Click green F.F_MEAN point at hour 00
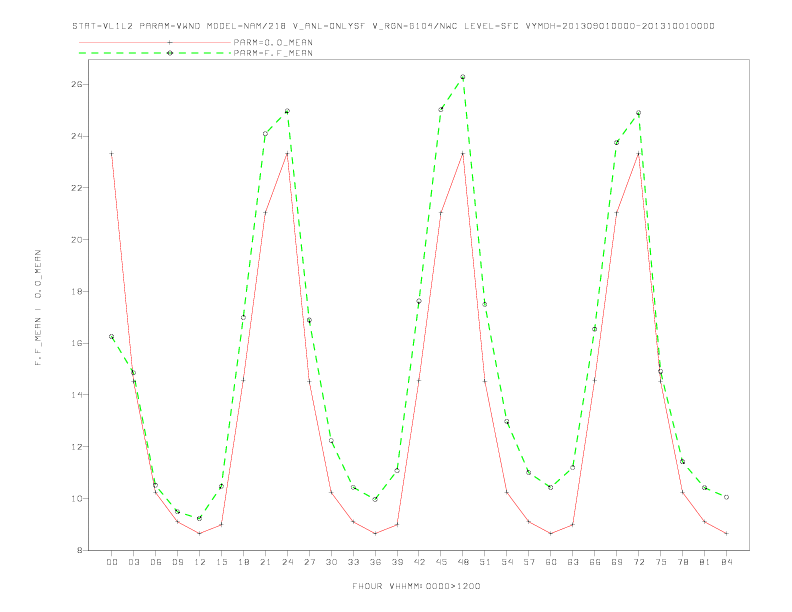This screenshot has height=612, width=792. (x=112, y=336)
